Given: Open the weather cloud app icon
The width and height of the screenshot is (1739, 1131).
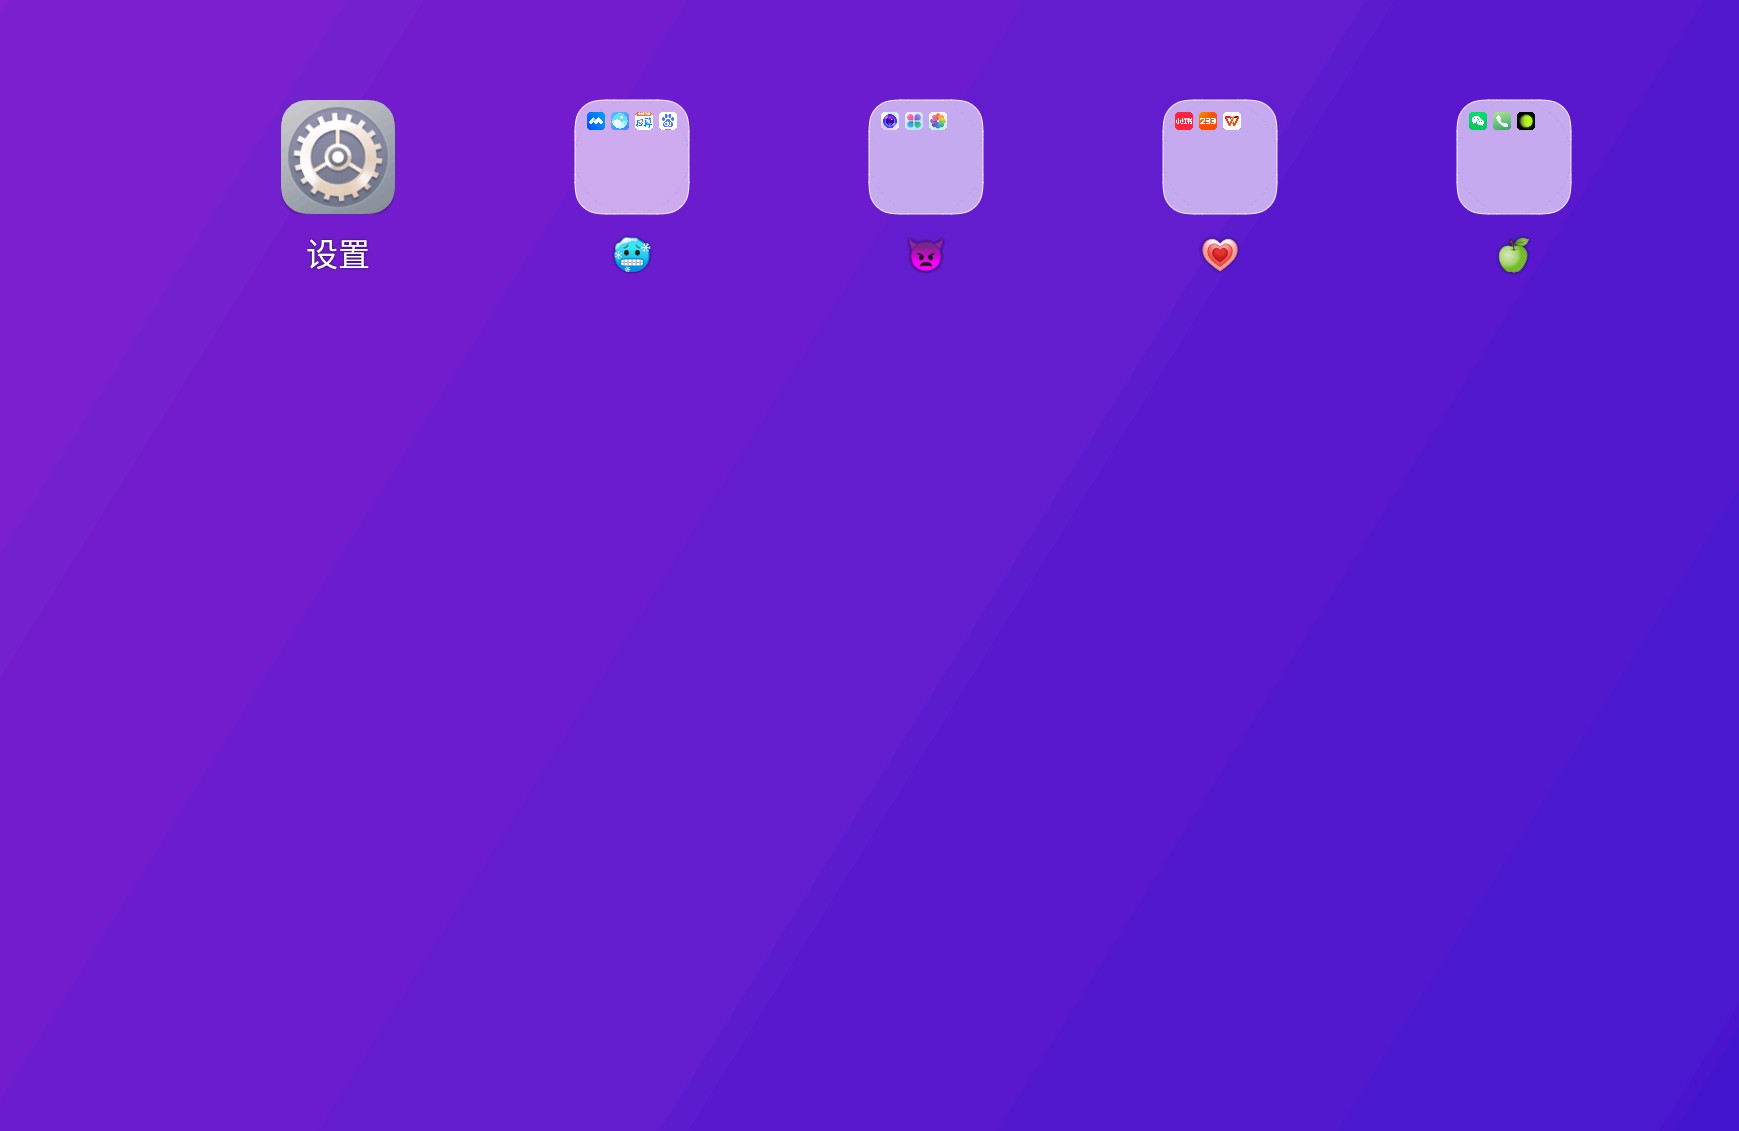Looking at the screenshot, I should click(620, 121).
